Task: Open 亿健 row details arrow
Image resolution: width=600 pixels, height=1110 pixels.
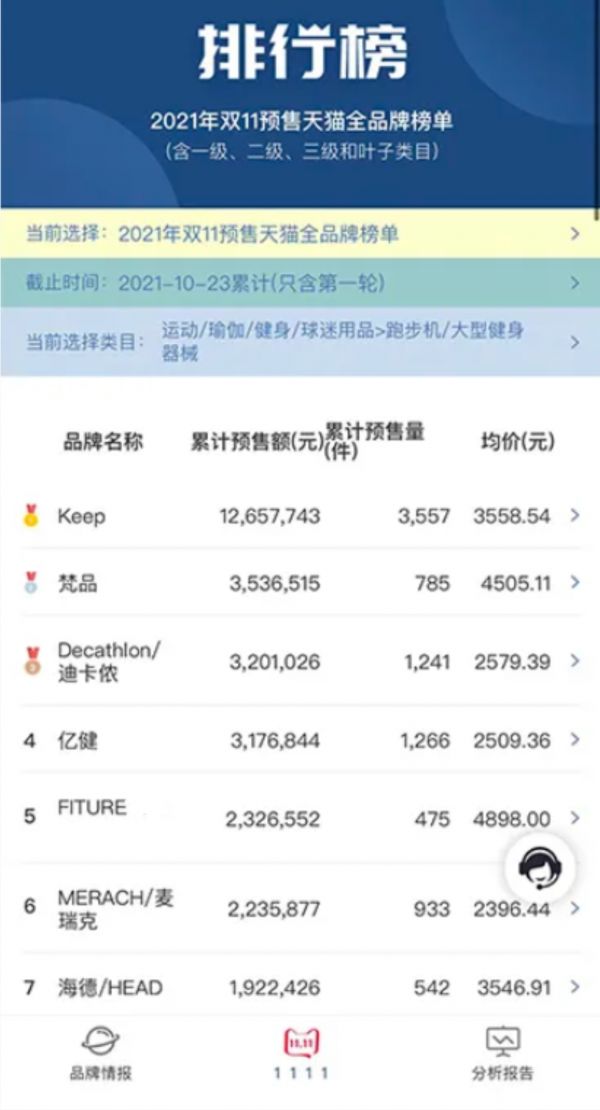Action: tap(575, 739)
